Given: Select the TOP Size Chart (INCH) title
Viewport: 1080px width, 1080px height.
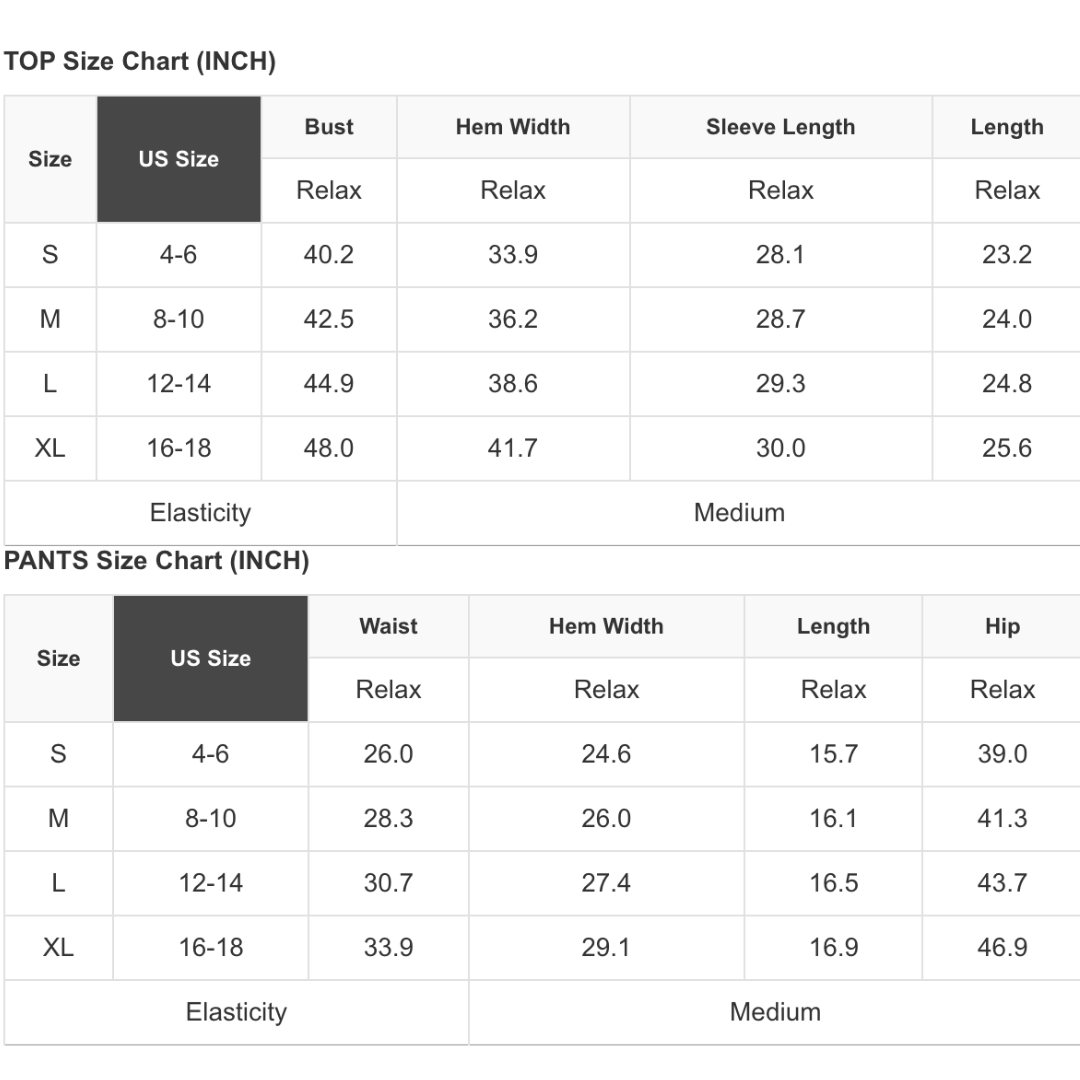Looking at the screenshot, I should click(140, 62).
